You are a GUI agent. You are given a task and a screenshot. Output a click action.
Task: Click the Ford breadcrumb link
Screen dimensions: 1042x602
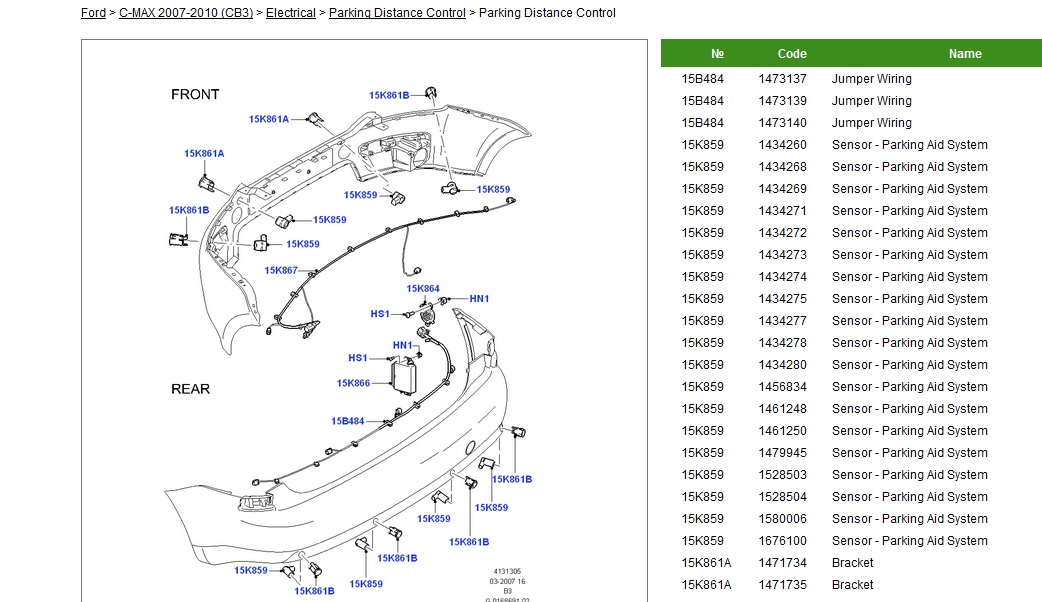[x=93, y=13]
